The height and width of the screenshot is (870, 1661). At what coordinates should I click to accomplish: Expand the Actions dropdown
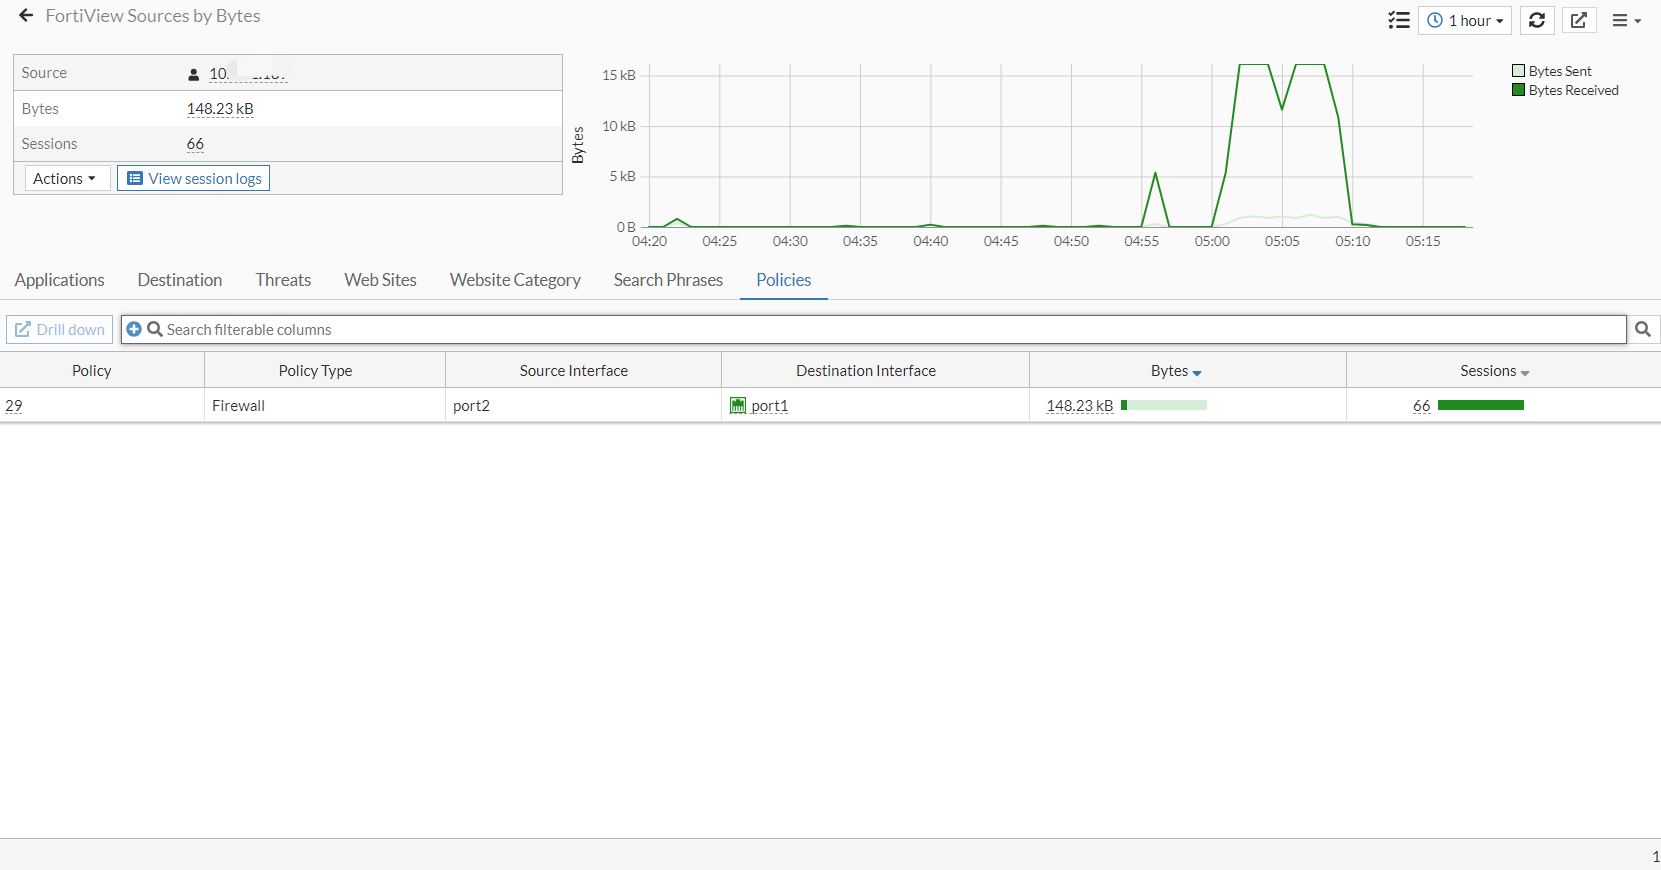tap(67, 178)
